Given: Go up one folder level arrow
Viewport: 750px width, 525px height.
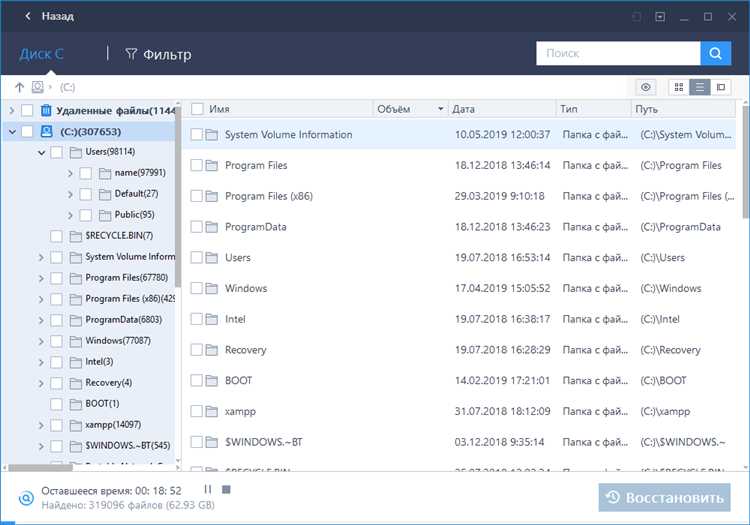Looking at the screenshot, I should [19, 88].
